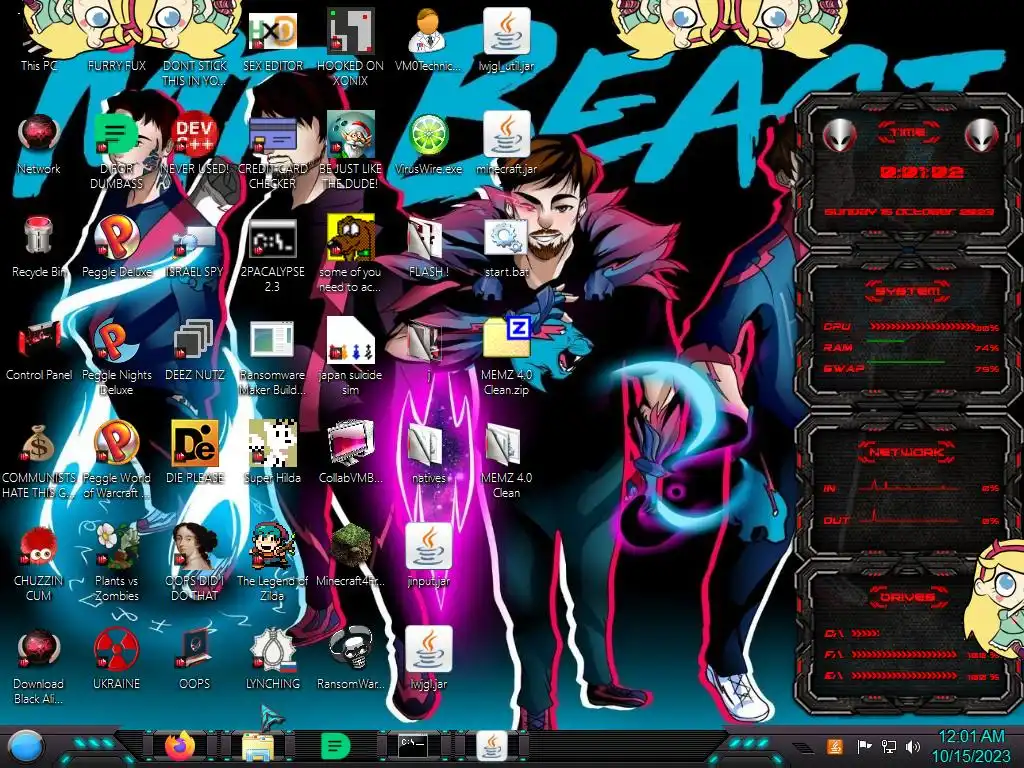1024x768 pixels.
Task: Open the FLASH ! folder
Action: 428,239
